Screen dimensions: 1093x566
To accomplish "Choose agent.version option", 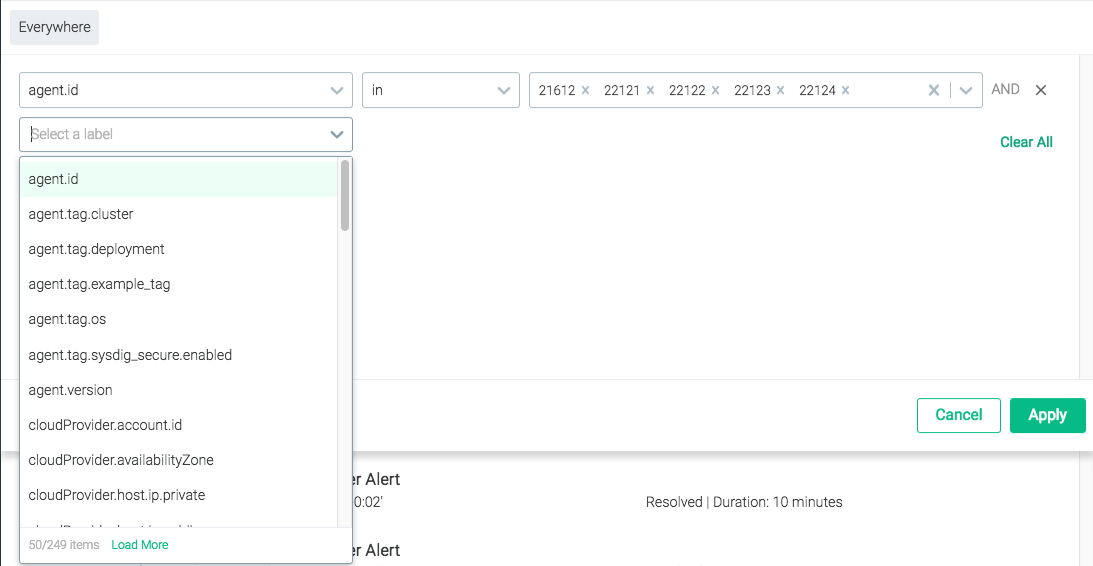I will click(178, 390).
